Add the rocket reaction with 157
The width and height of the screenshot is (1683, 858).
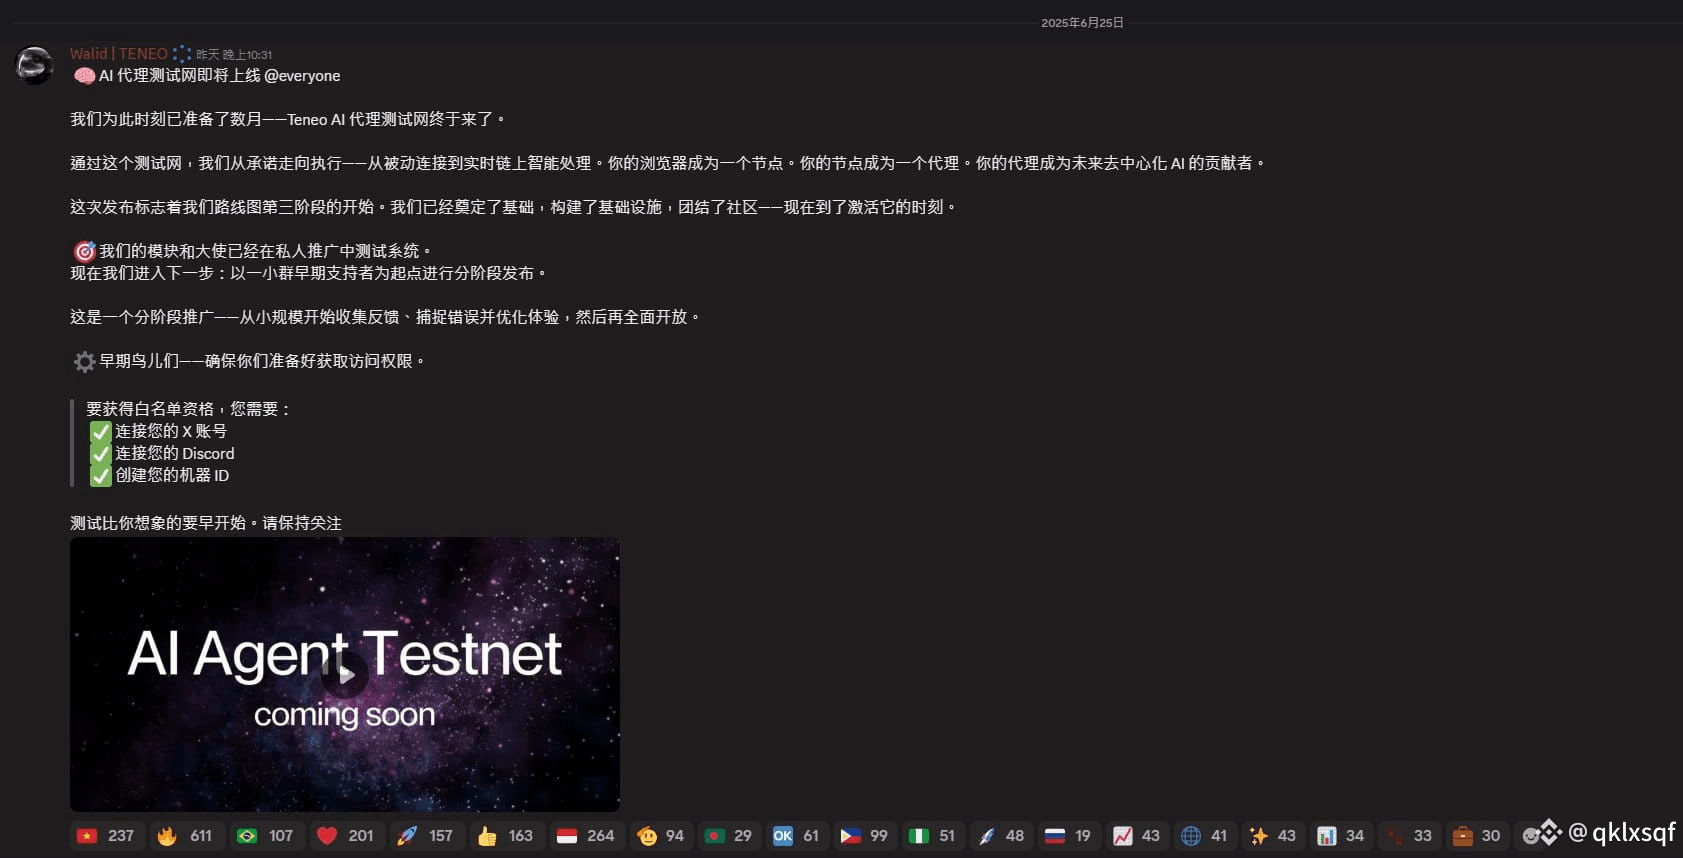tap(426, 836)
